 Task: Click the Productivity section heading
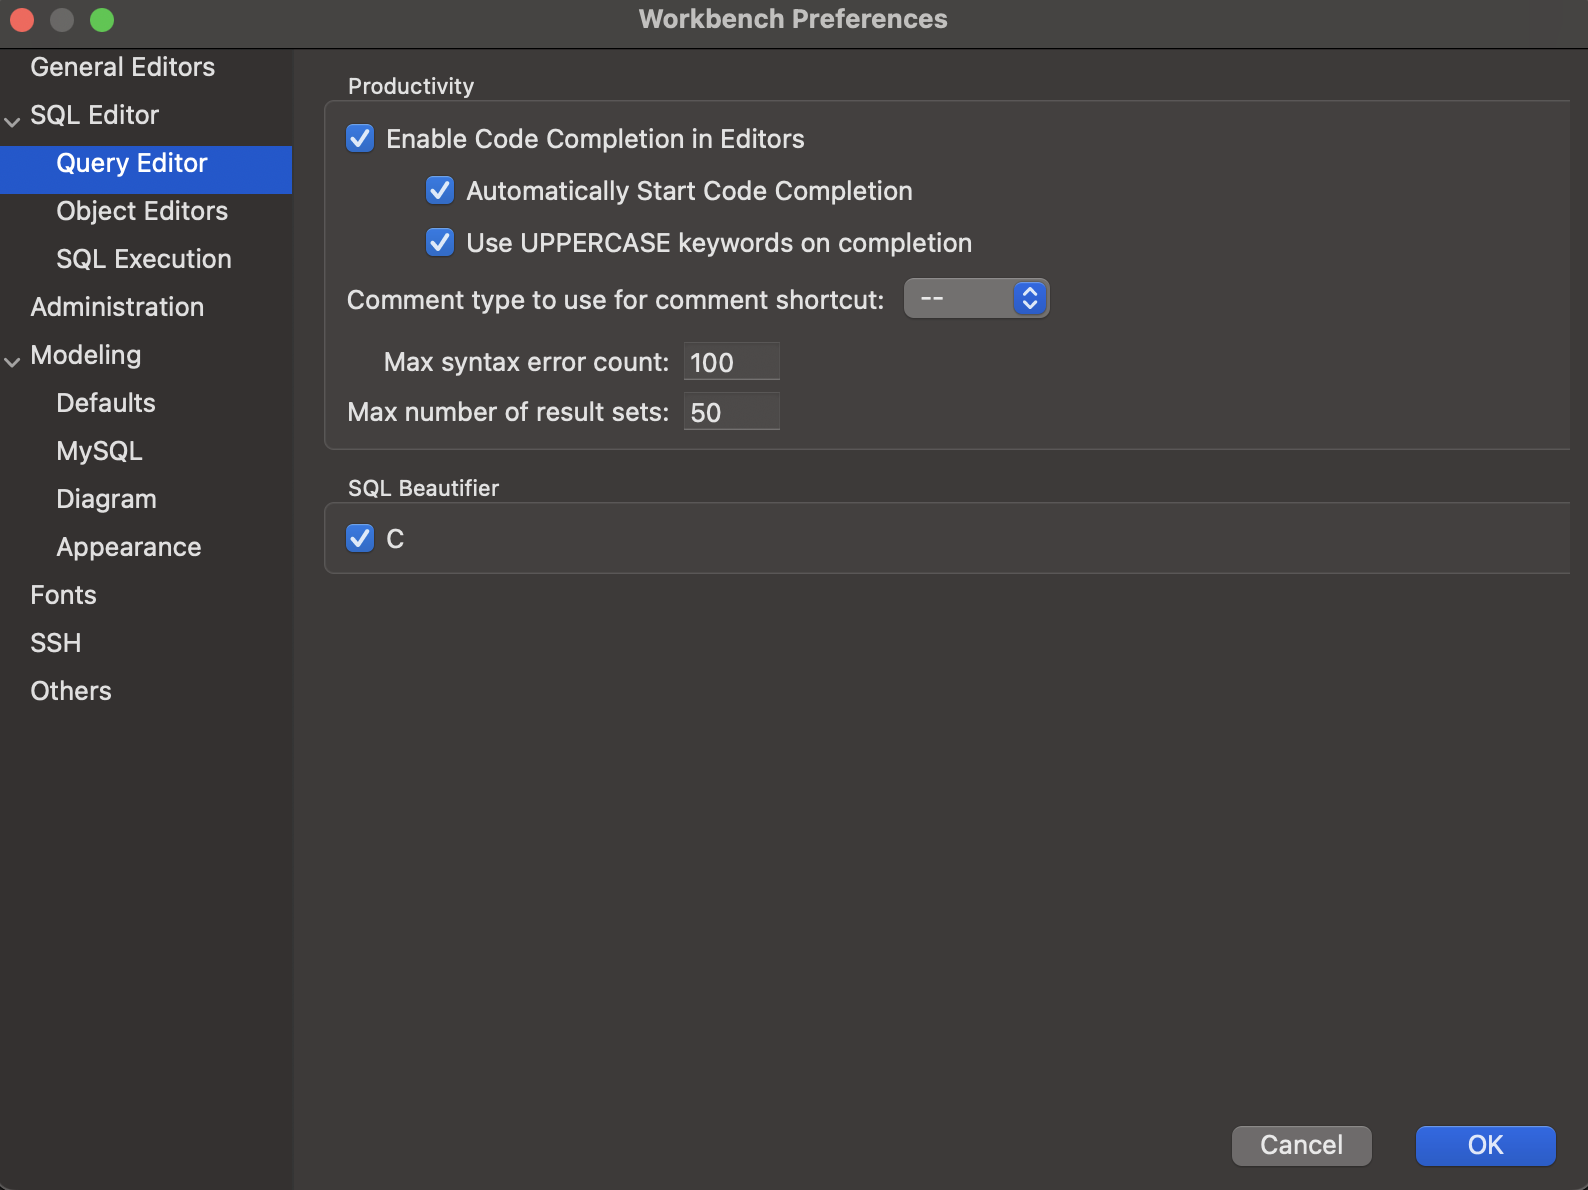tap(411, 86)
